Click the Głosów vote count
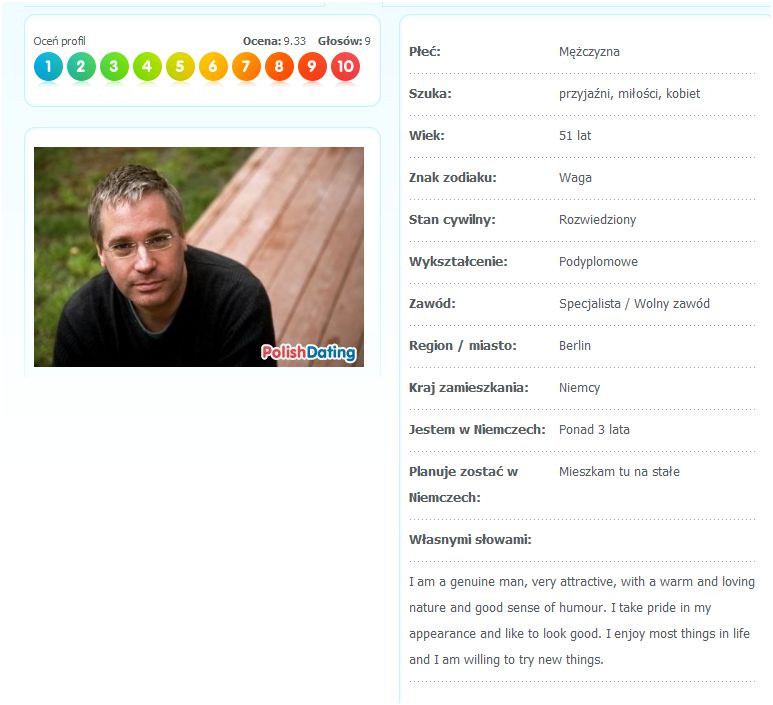This screenshot has height=705, width=773. click(344, 41)
